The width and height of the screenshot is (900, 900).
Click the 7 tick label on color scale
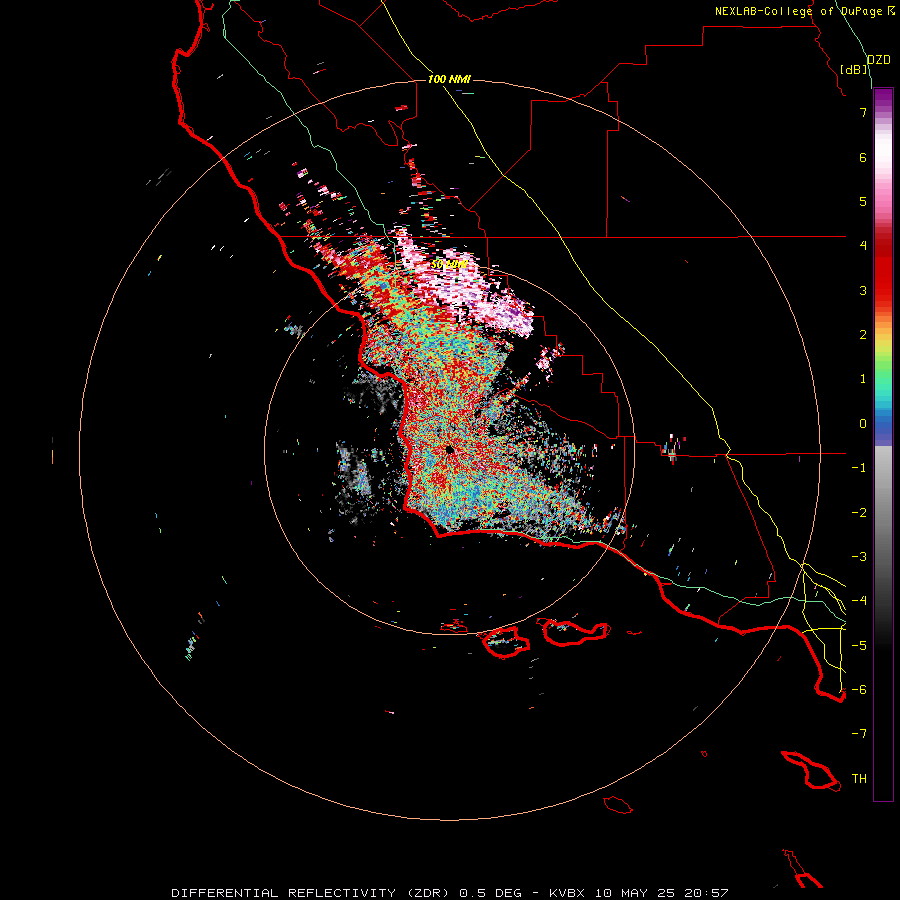pos(863,112)
